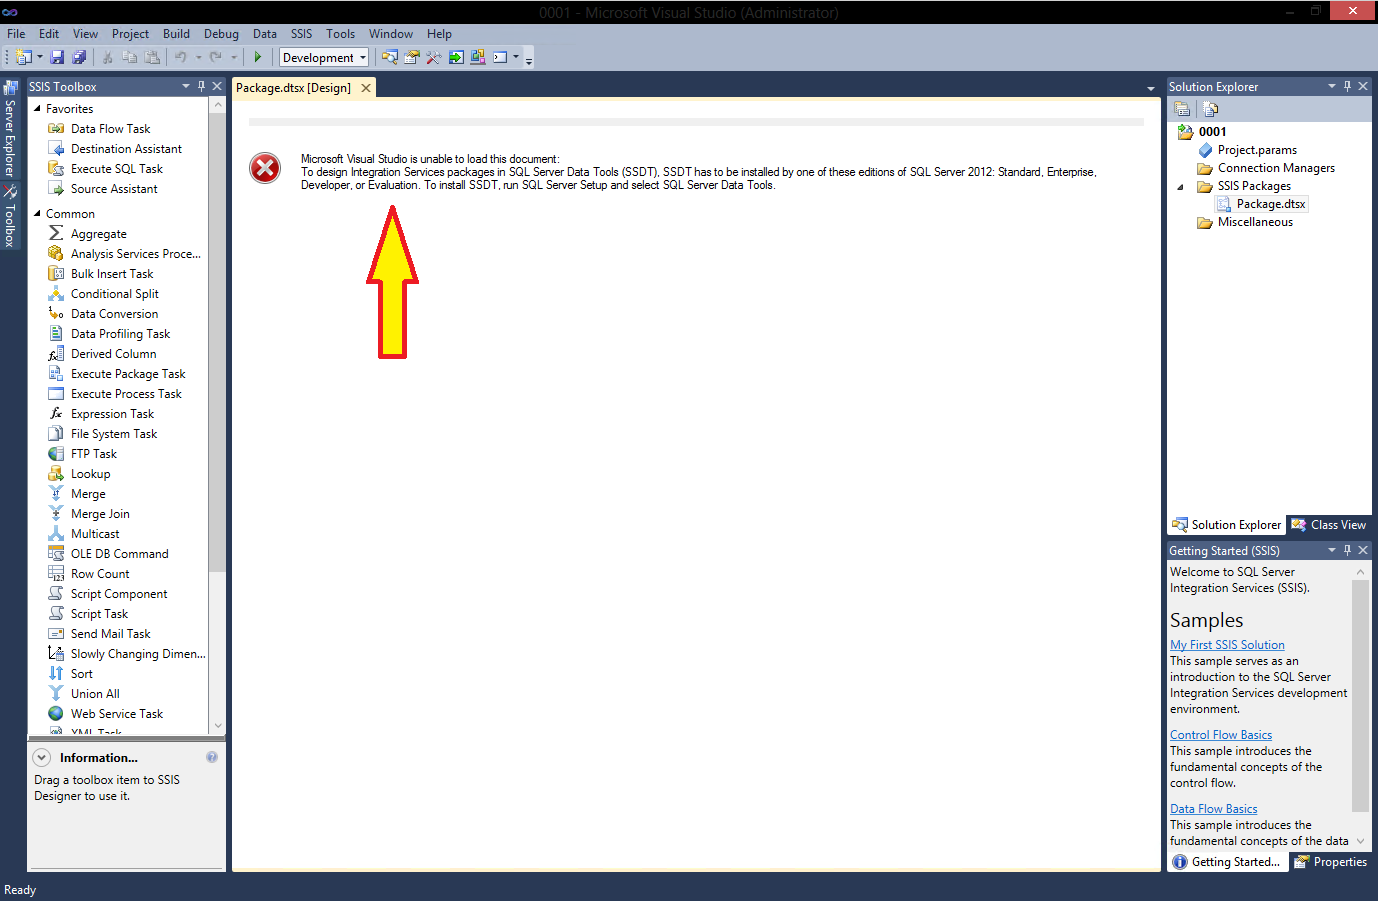Image resolution: width=1378 pixels, height=901 pixels.
Task: Open the File menu
Action: pyautogui.click(x=16, y=33)
